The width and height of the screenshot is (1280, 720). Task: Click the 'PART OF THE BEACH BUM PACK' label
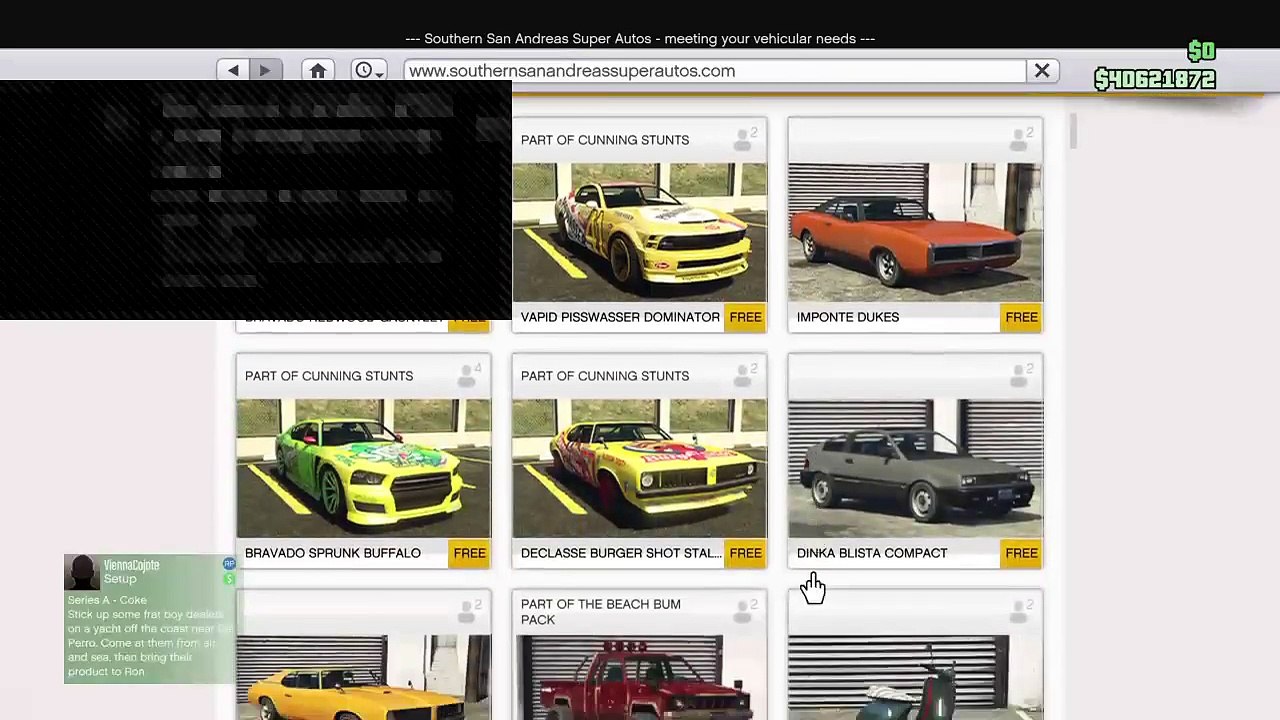click(x=601, y=612)
